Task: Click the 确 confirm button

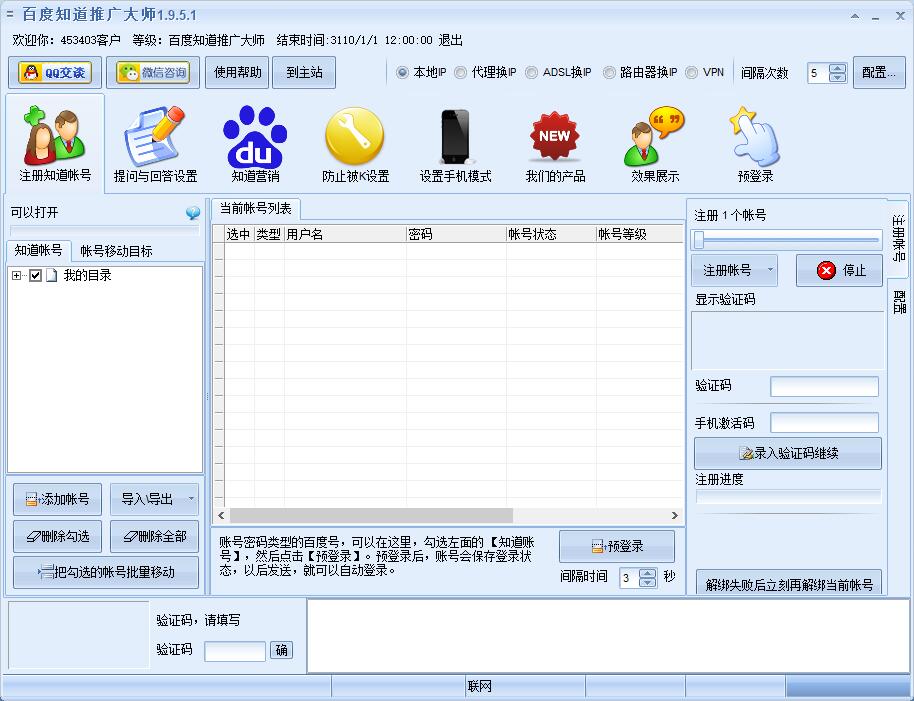Action: [282, 650]
